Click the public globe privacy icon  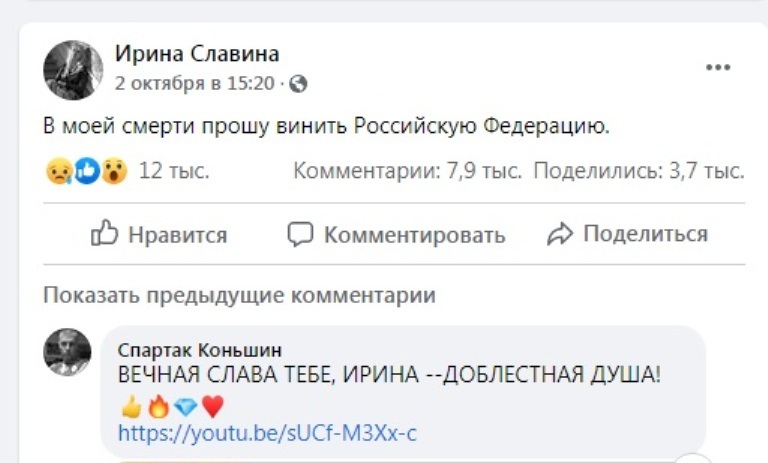298,84
